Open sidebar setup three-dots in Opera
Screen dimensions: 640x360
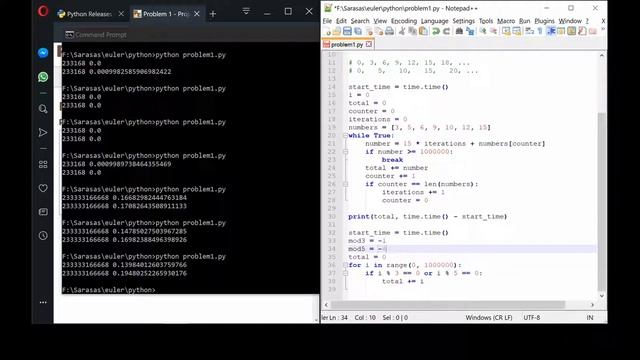[x=43, y=302]
